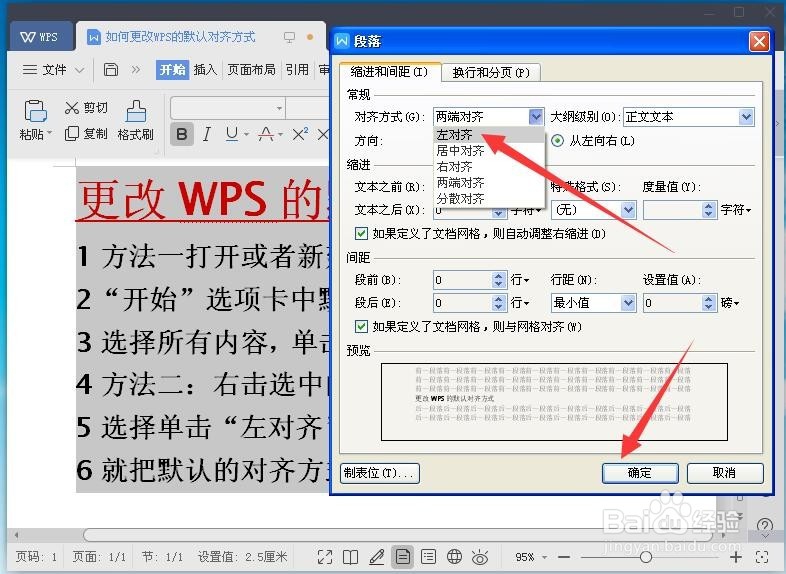786x574 pixels.
Task: Open measurement 字符 unit dropdown
Action: point(736,210)
